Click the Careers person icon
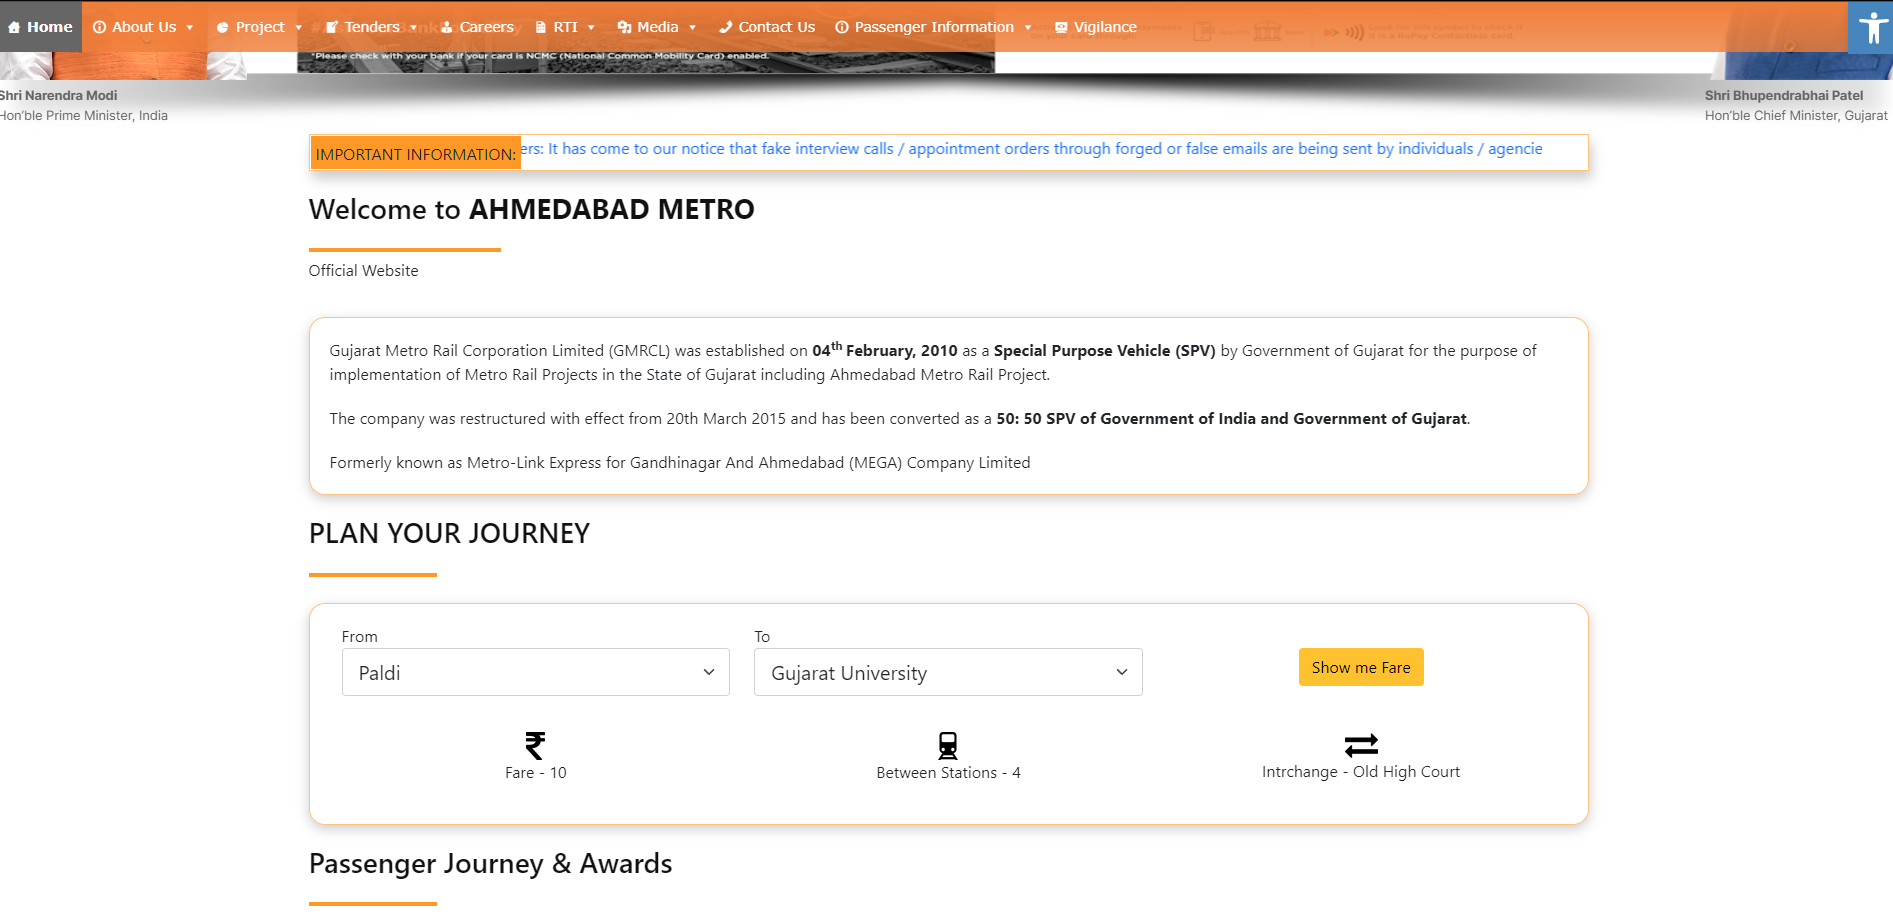Screen dimensions: 1893x916 (x=447, y=28)
